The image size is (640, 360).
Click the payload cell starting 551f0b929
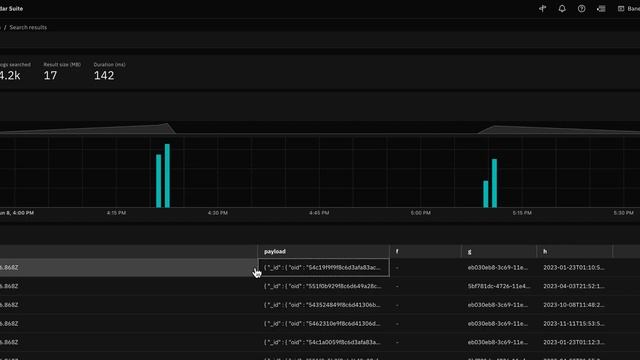pos(324,286)
